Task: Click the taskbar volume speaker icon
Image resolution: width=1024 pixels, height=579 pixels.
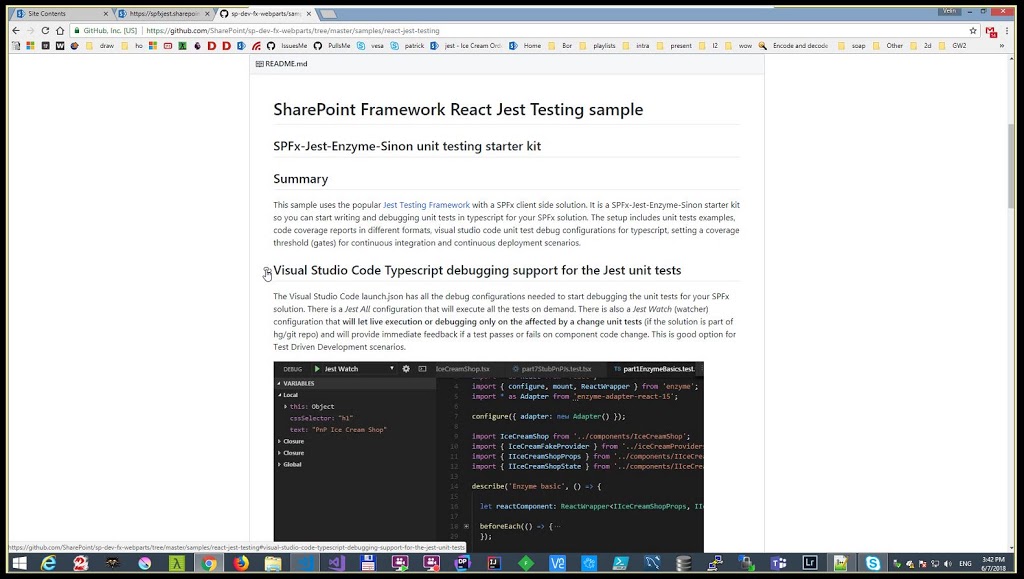Action: tap(948, 563)
